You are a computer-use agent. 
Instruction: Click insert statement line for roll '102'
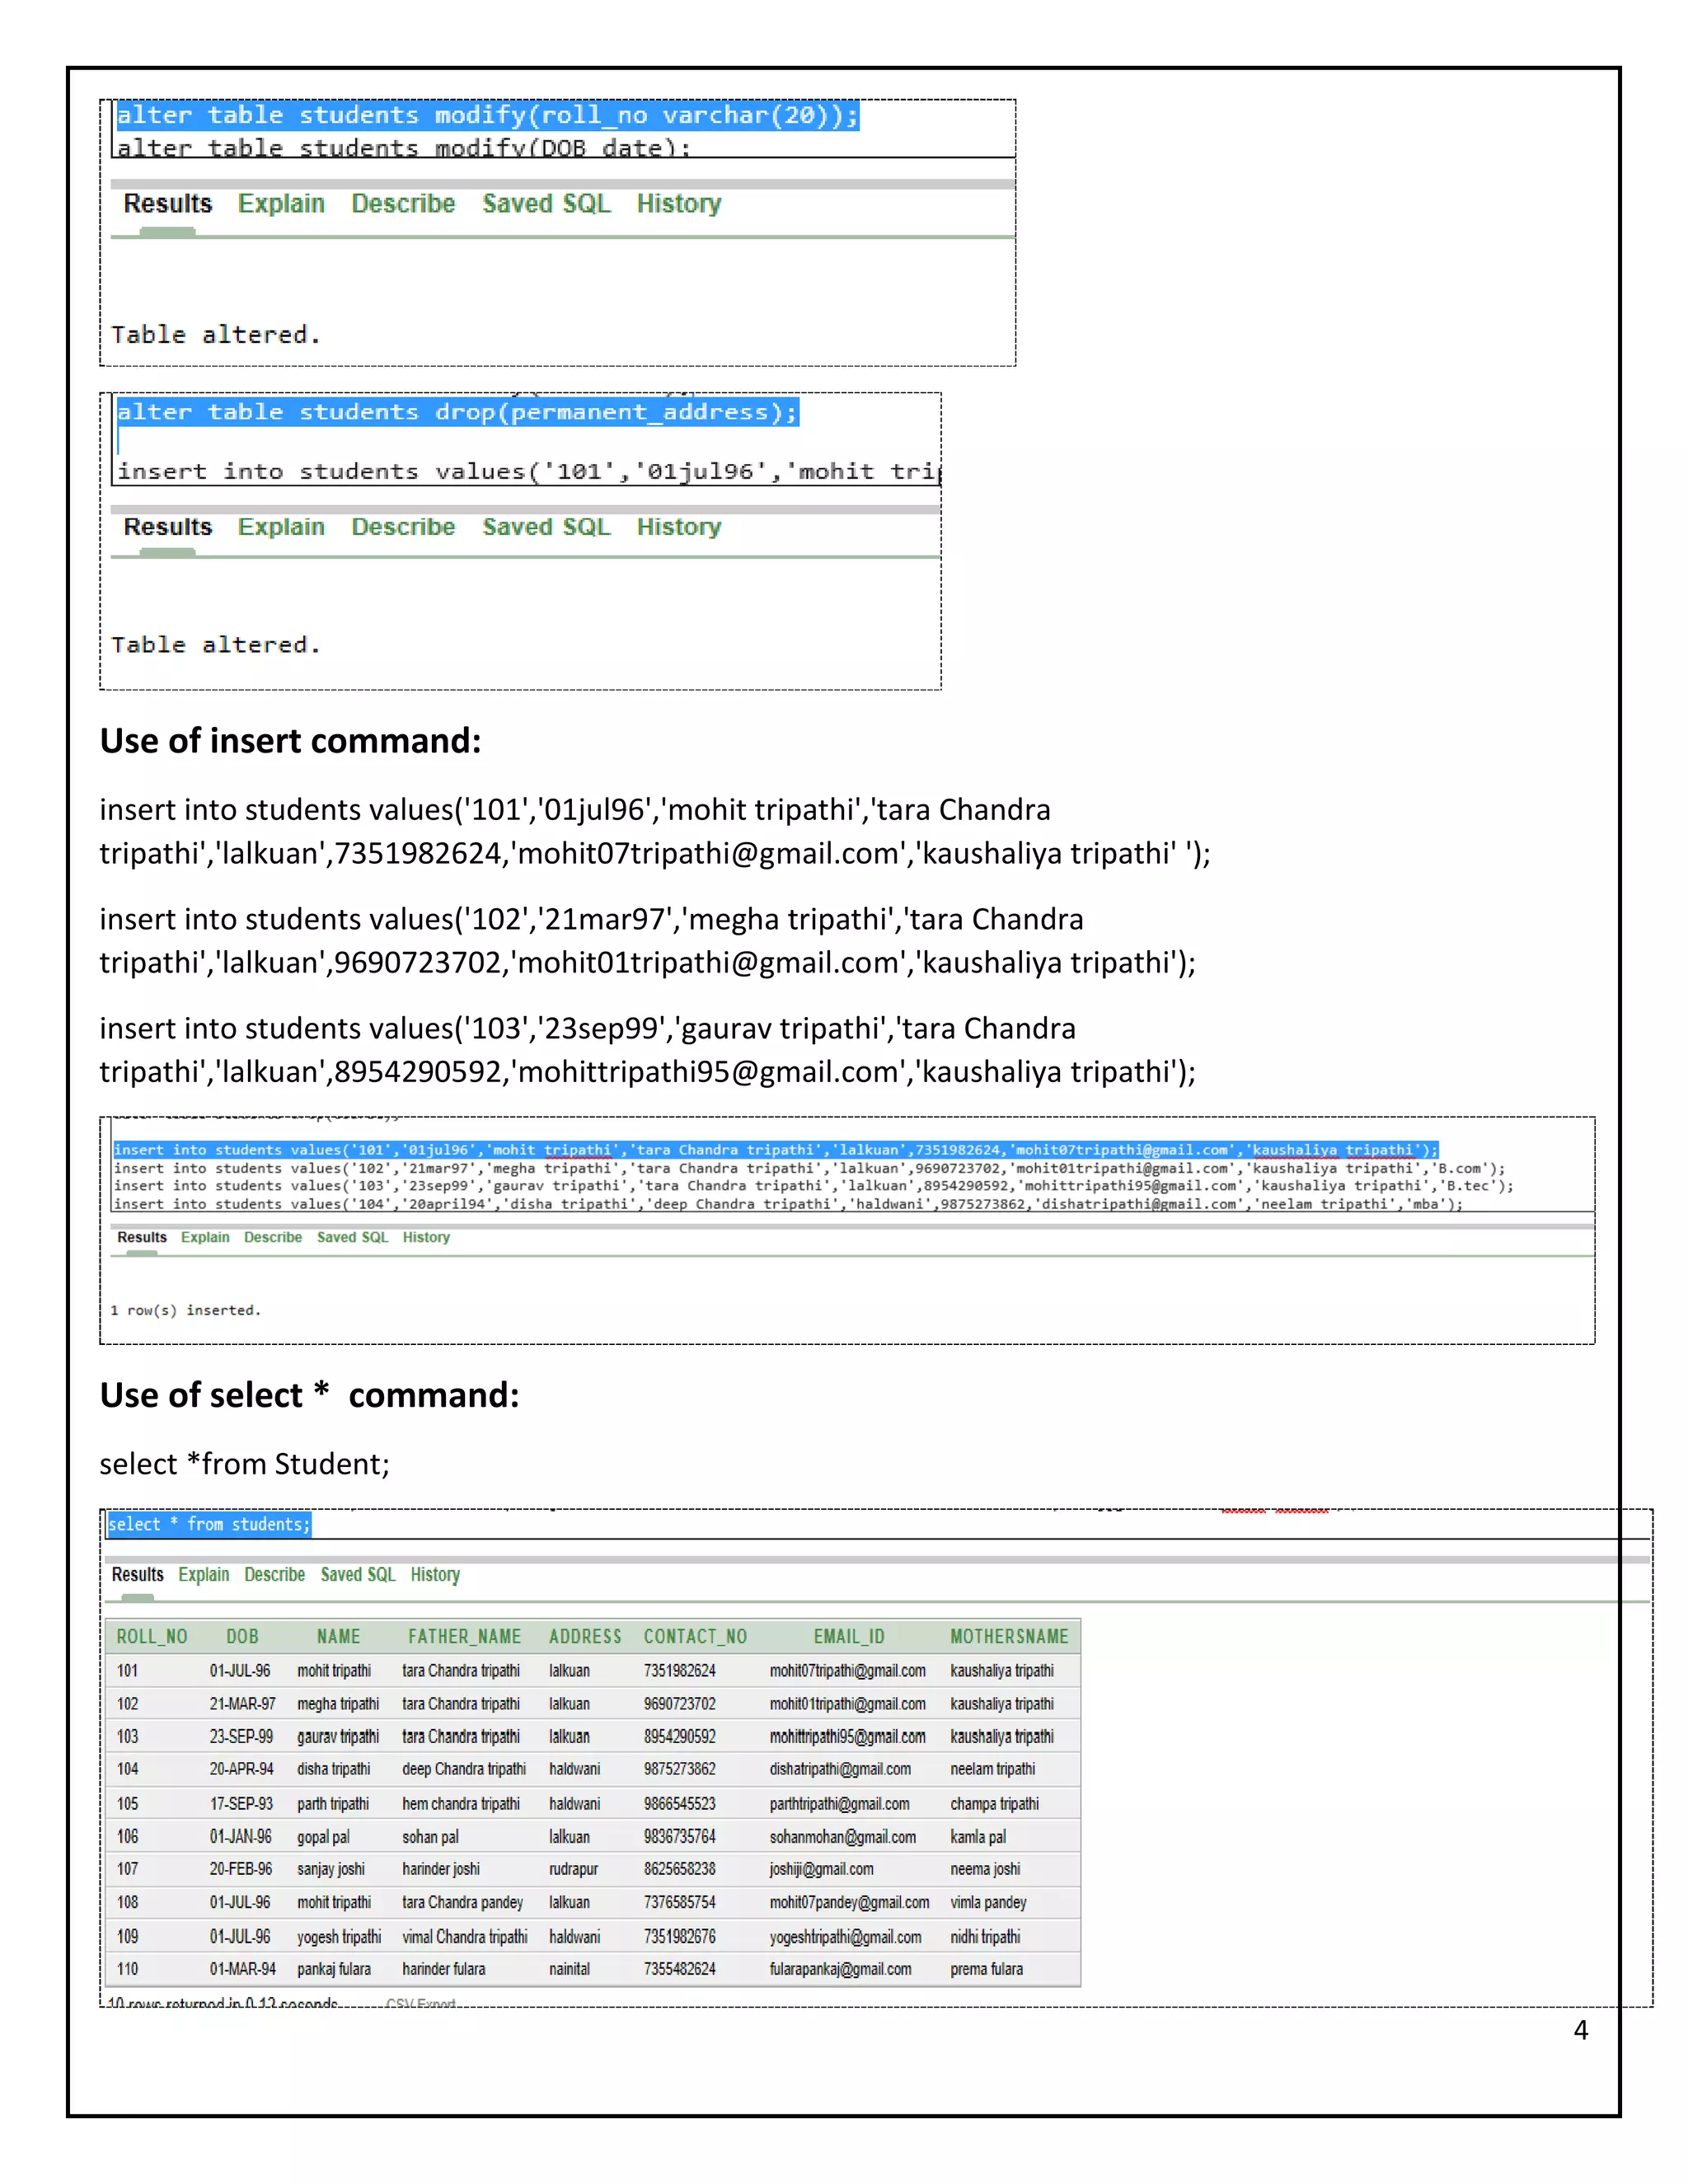pyautogui.click(x=809, y=1168)
